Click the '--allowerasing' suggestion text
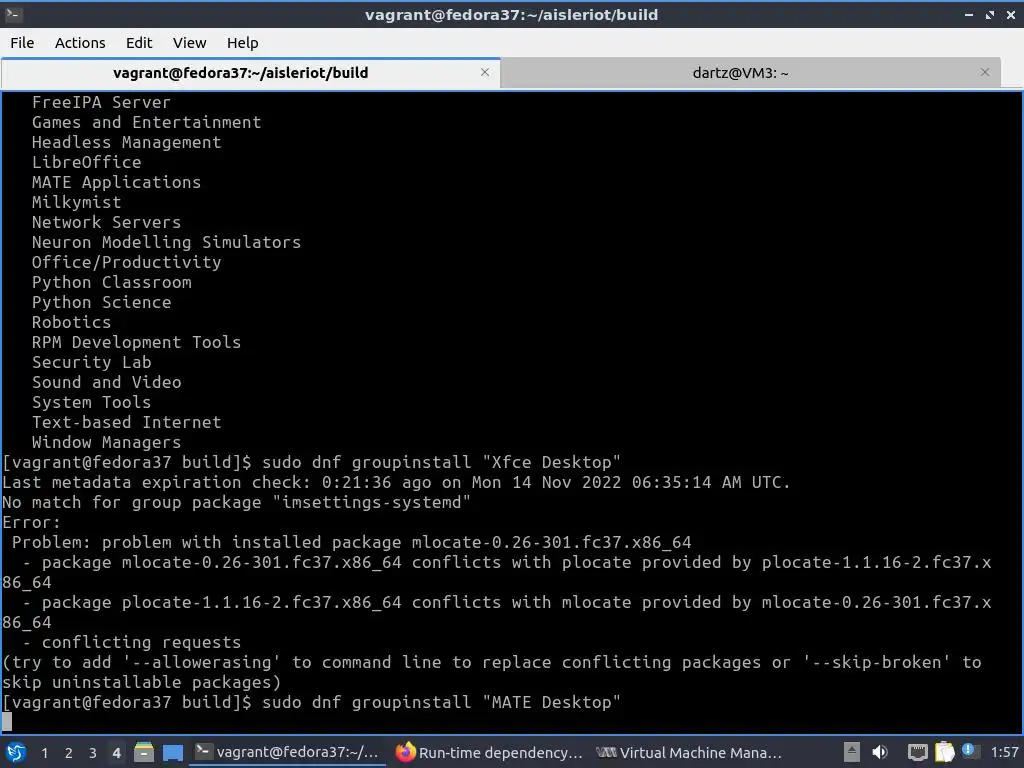The height and width of the screenshot is (768, 1024). pos(202,662)
